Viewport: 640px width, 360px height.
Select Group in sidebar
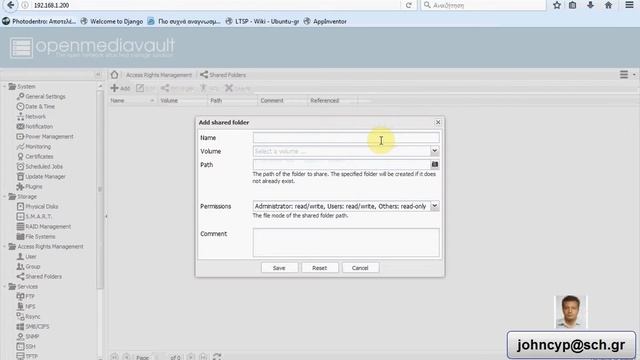pos(28,267)
